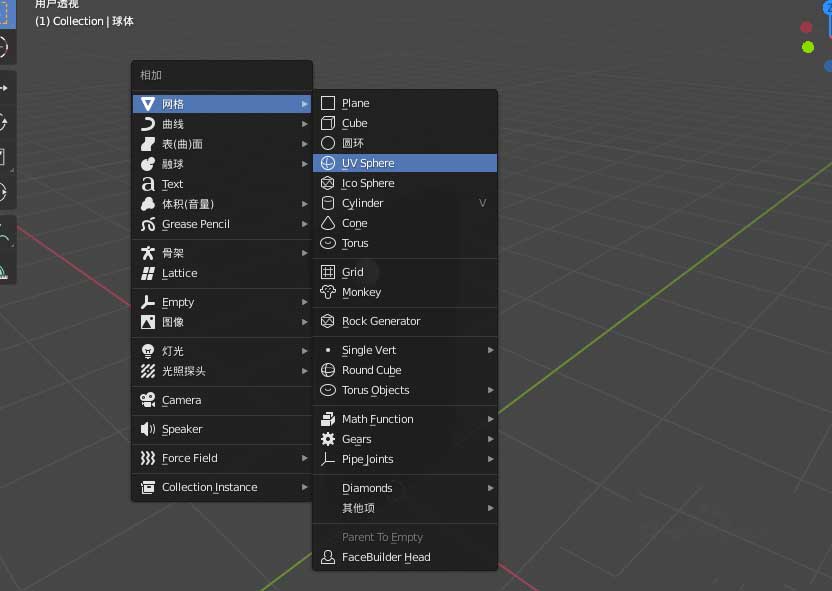Image resolution: width=832 pixels, height=591 pixels.
Task: Choose the 其他项 menu entry
Action: 405,508
